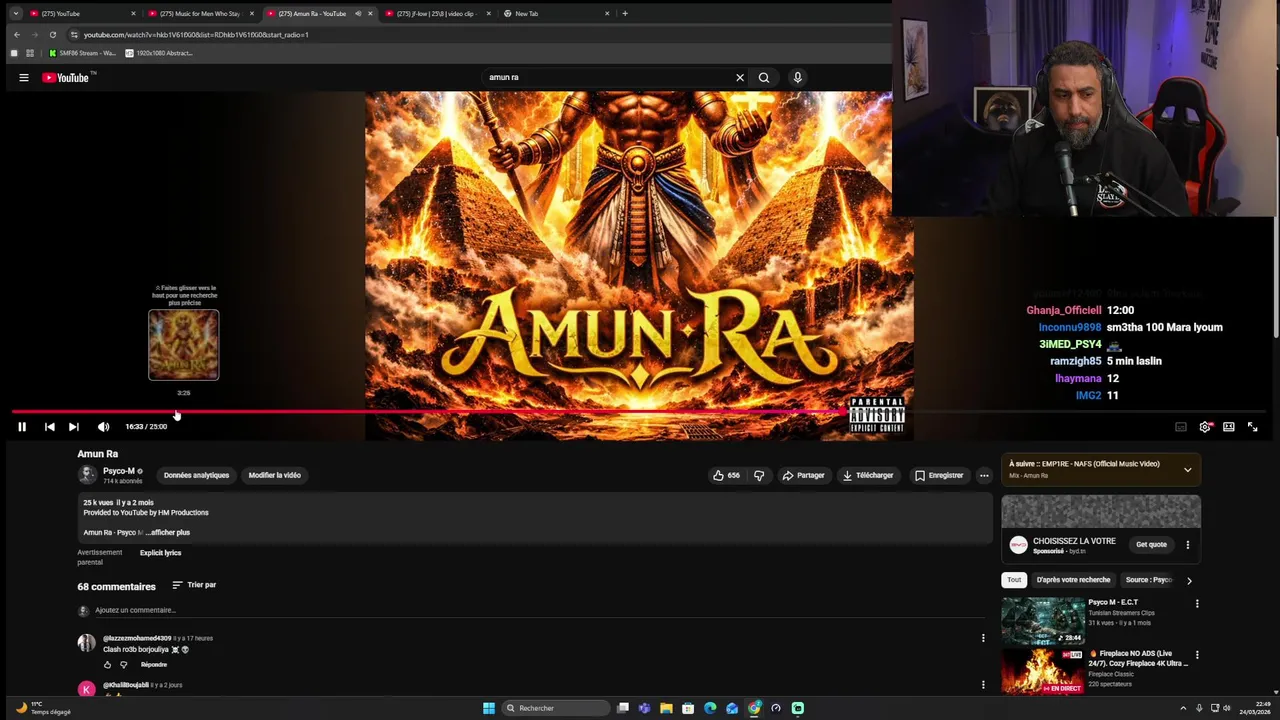
Task: Select the 'Tout' filter chip
Action: (1014, 580)
